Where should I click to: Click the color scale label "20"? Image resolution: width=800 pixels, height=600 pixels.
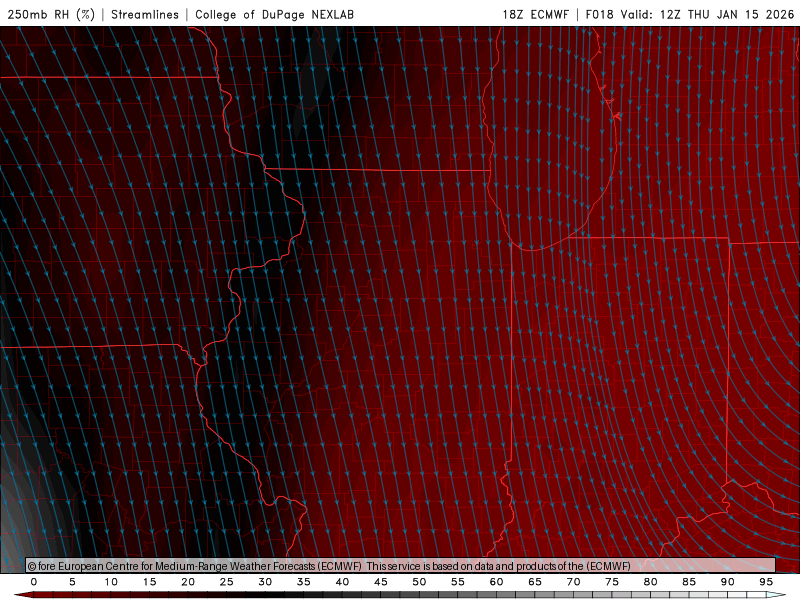pos(188,582)
